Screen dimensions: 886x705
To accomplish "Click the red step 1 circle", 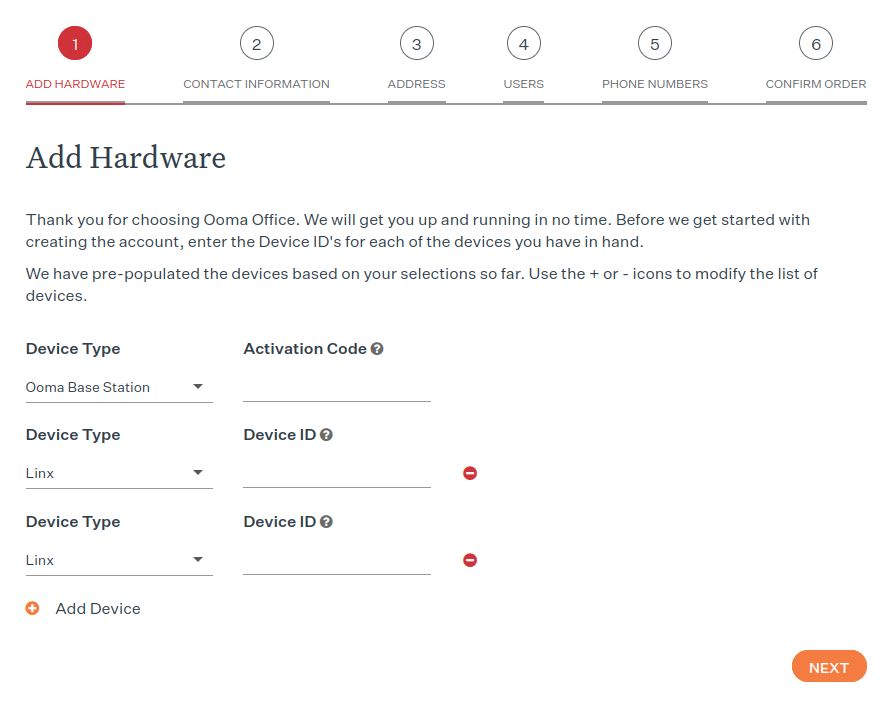I will coord(75,43).
